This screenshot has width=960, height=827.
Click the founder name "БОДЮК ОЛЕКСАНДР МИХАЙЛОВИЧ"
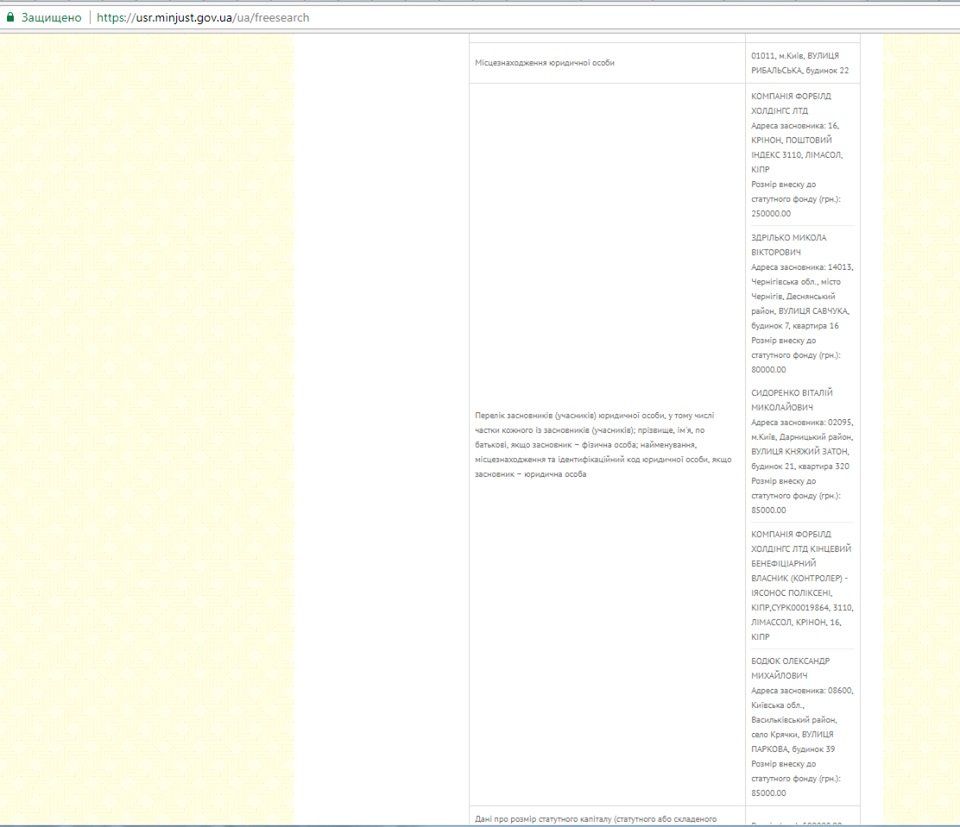coord(790,668)
